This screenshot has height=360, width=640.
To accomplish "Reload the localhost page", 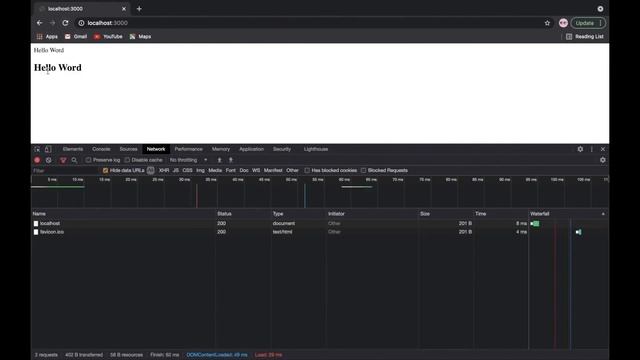I will pyautogui.click(x=65, y=23).
